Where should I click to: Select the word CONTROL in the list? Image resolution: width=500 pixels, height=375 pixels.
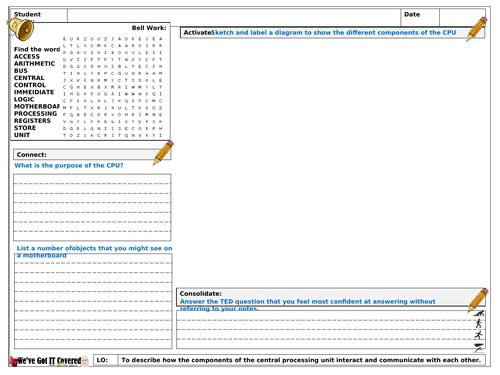tap(30, 85)
